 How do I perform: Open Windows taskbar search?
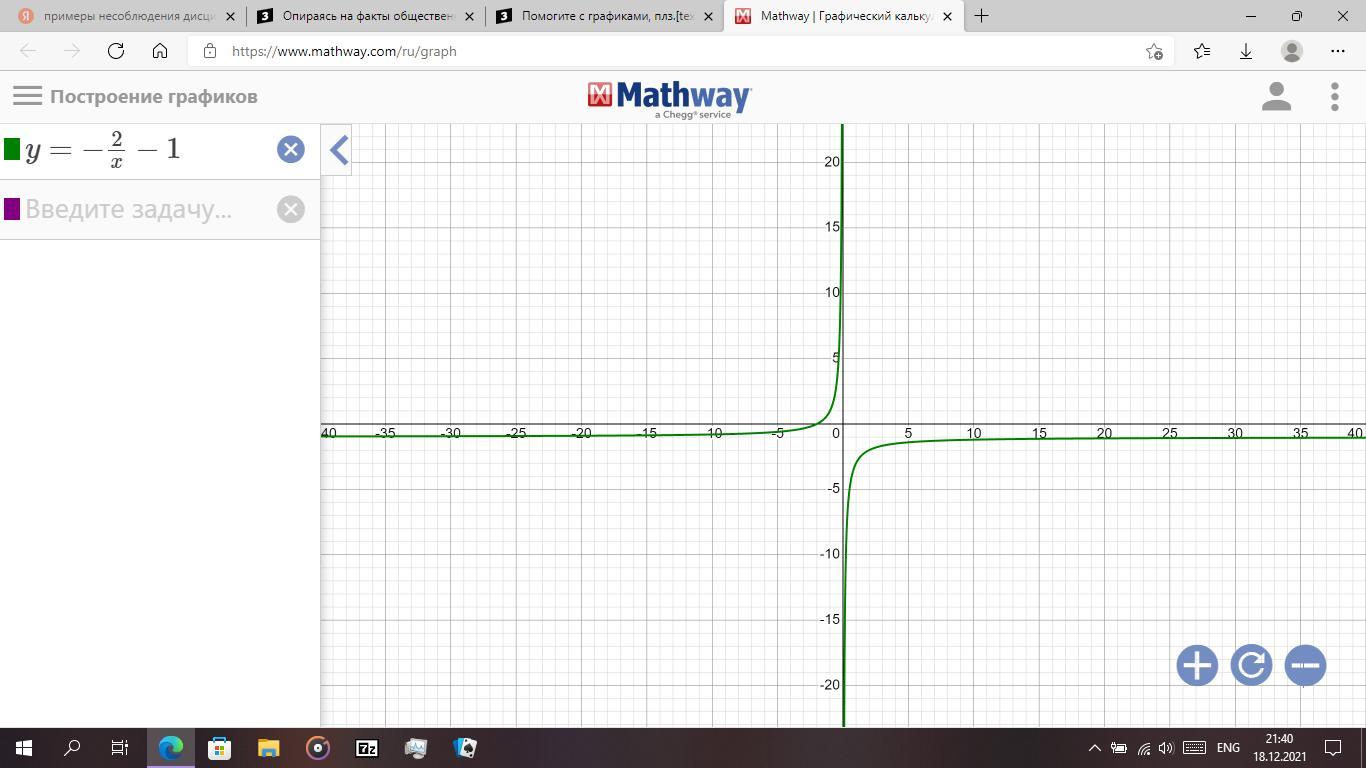72,747
